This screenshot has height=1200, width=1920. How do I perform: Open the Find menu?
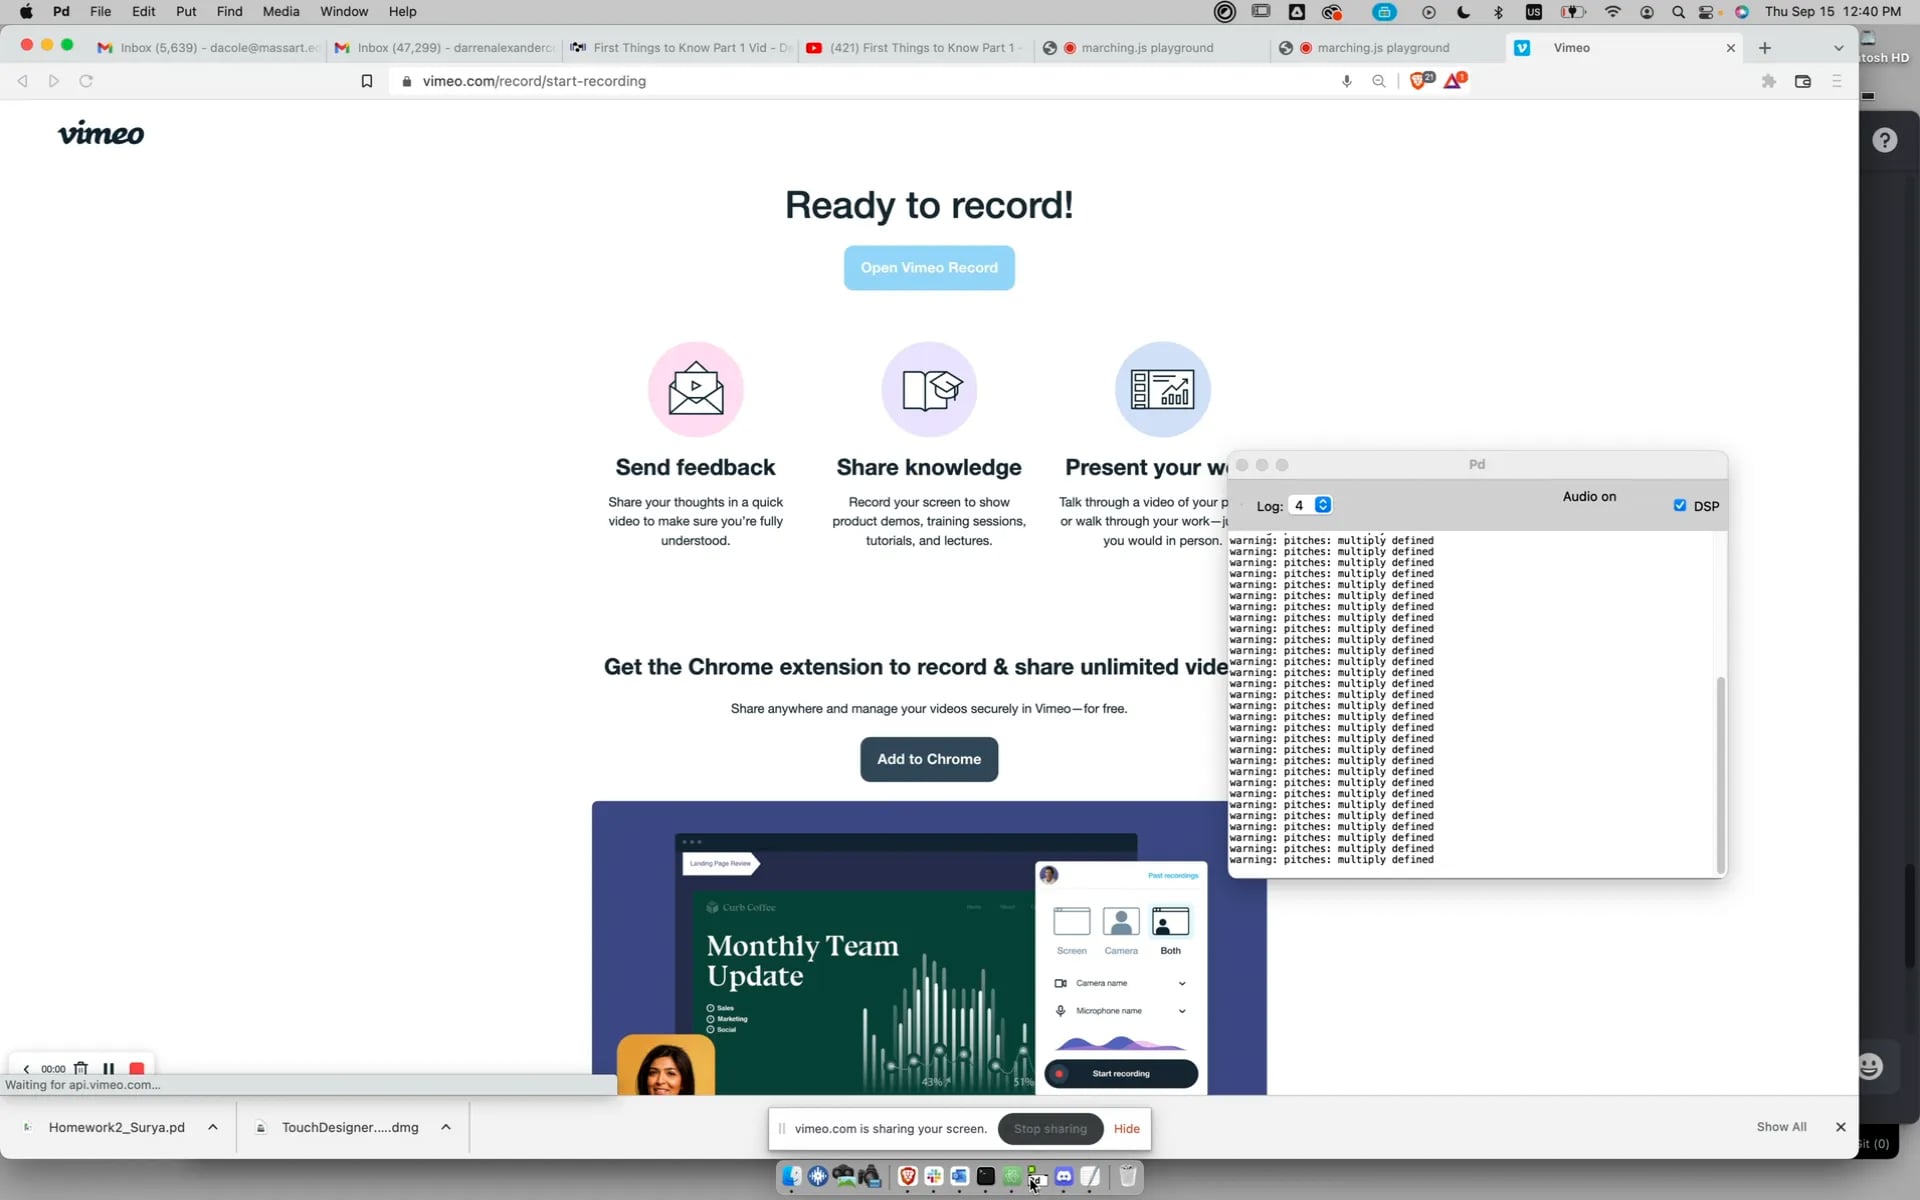229,12
